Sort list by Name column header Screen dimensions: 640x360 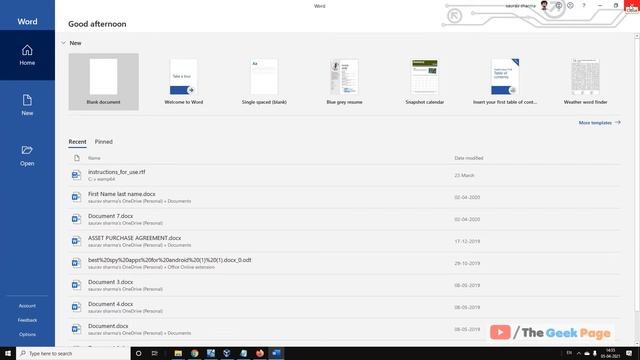coord(94,158)
